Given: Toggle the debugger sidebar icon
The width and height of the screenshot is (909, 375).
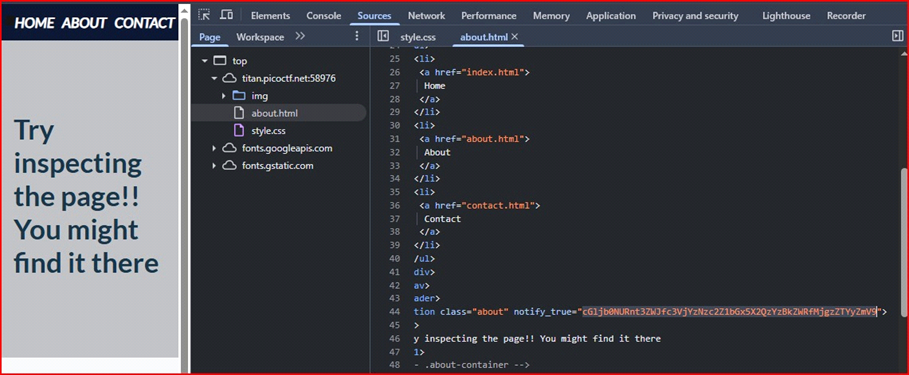Looking at the screenshot, I should click(x=898, y=37).
